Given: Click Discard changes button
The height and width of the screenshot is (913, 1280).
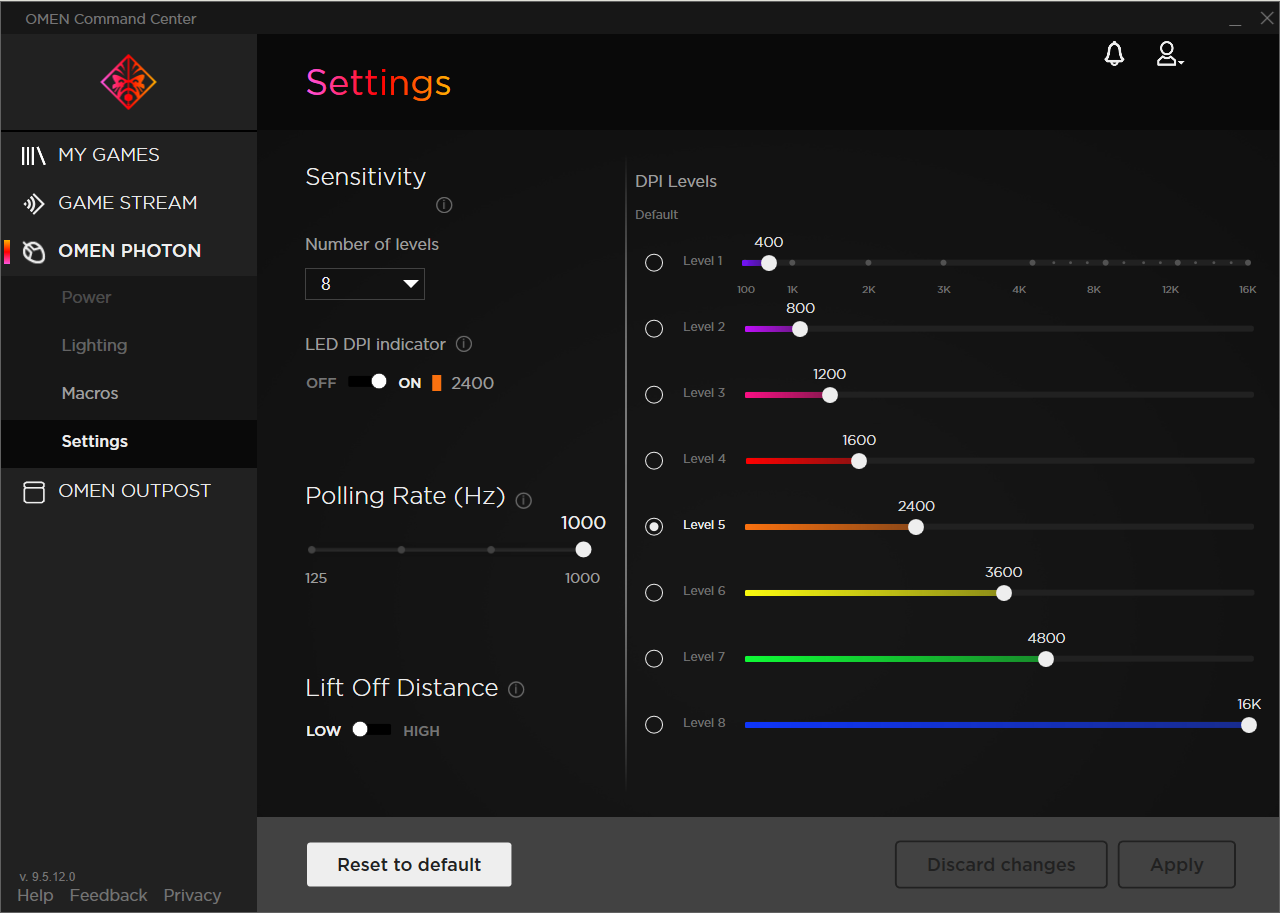Looking at the screenshot, I should (1001, 865).
